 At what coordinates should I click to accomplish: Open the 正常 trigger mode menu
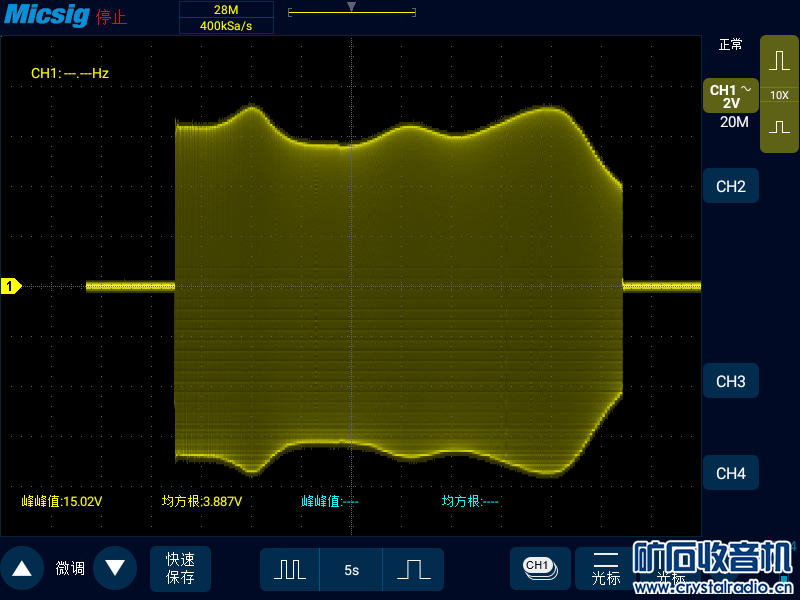[730, 45]
